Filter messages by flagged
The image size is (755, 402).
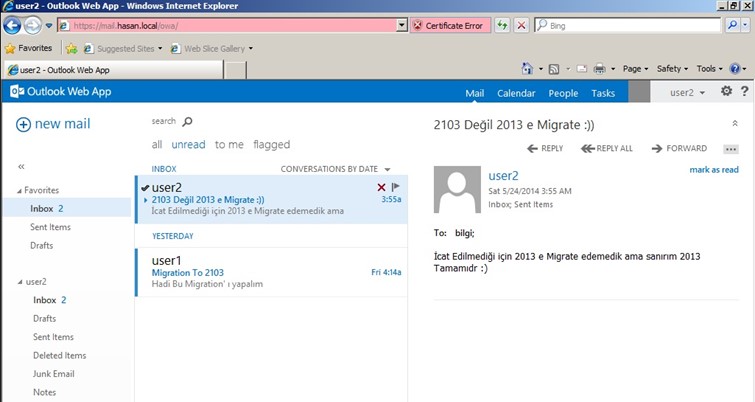click(272, 145)
